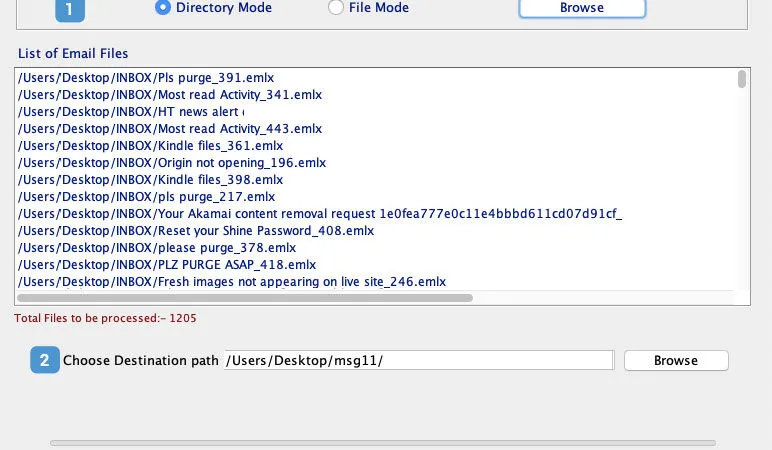Screen dimensions: 772x450
Task: Select row 'Your Akamai content removal request'
Action: click(376, 214)
